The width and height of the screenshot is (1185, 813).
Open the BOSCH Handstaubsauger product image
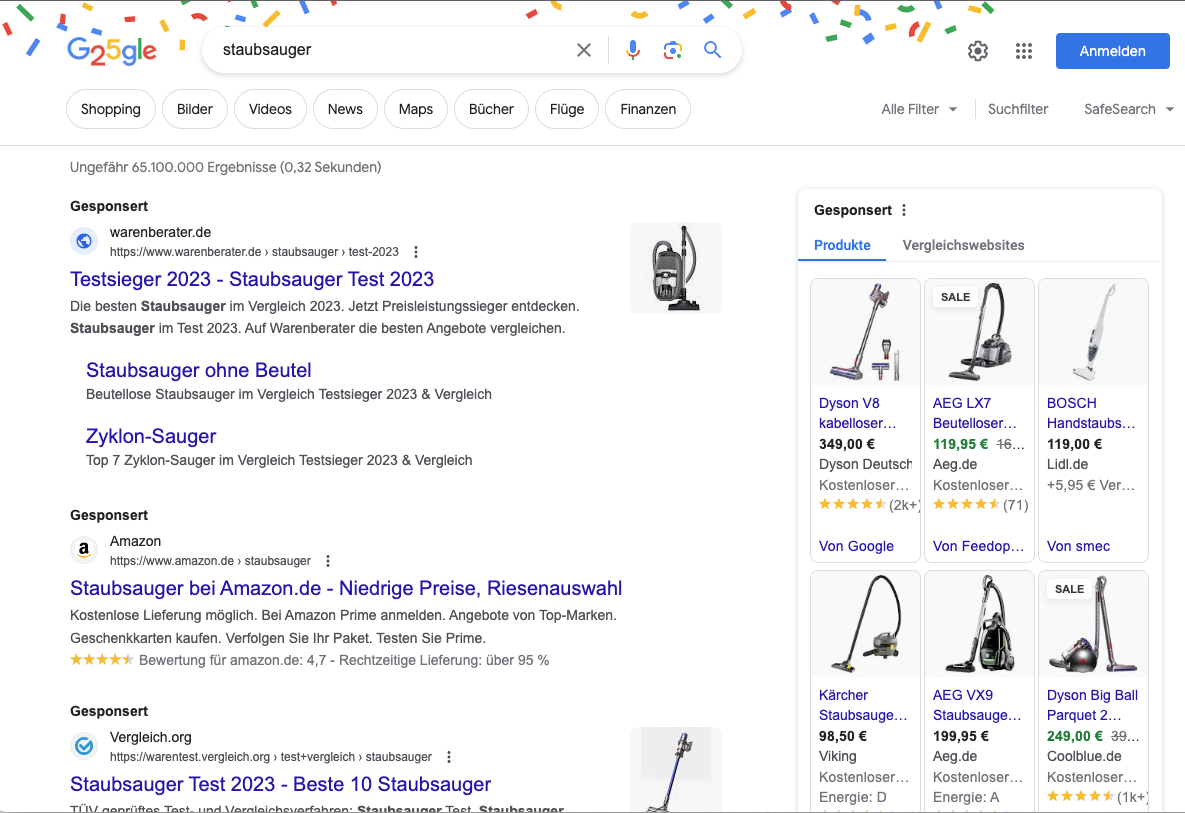click(x=1094, y=332)
